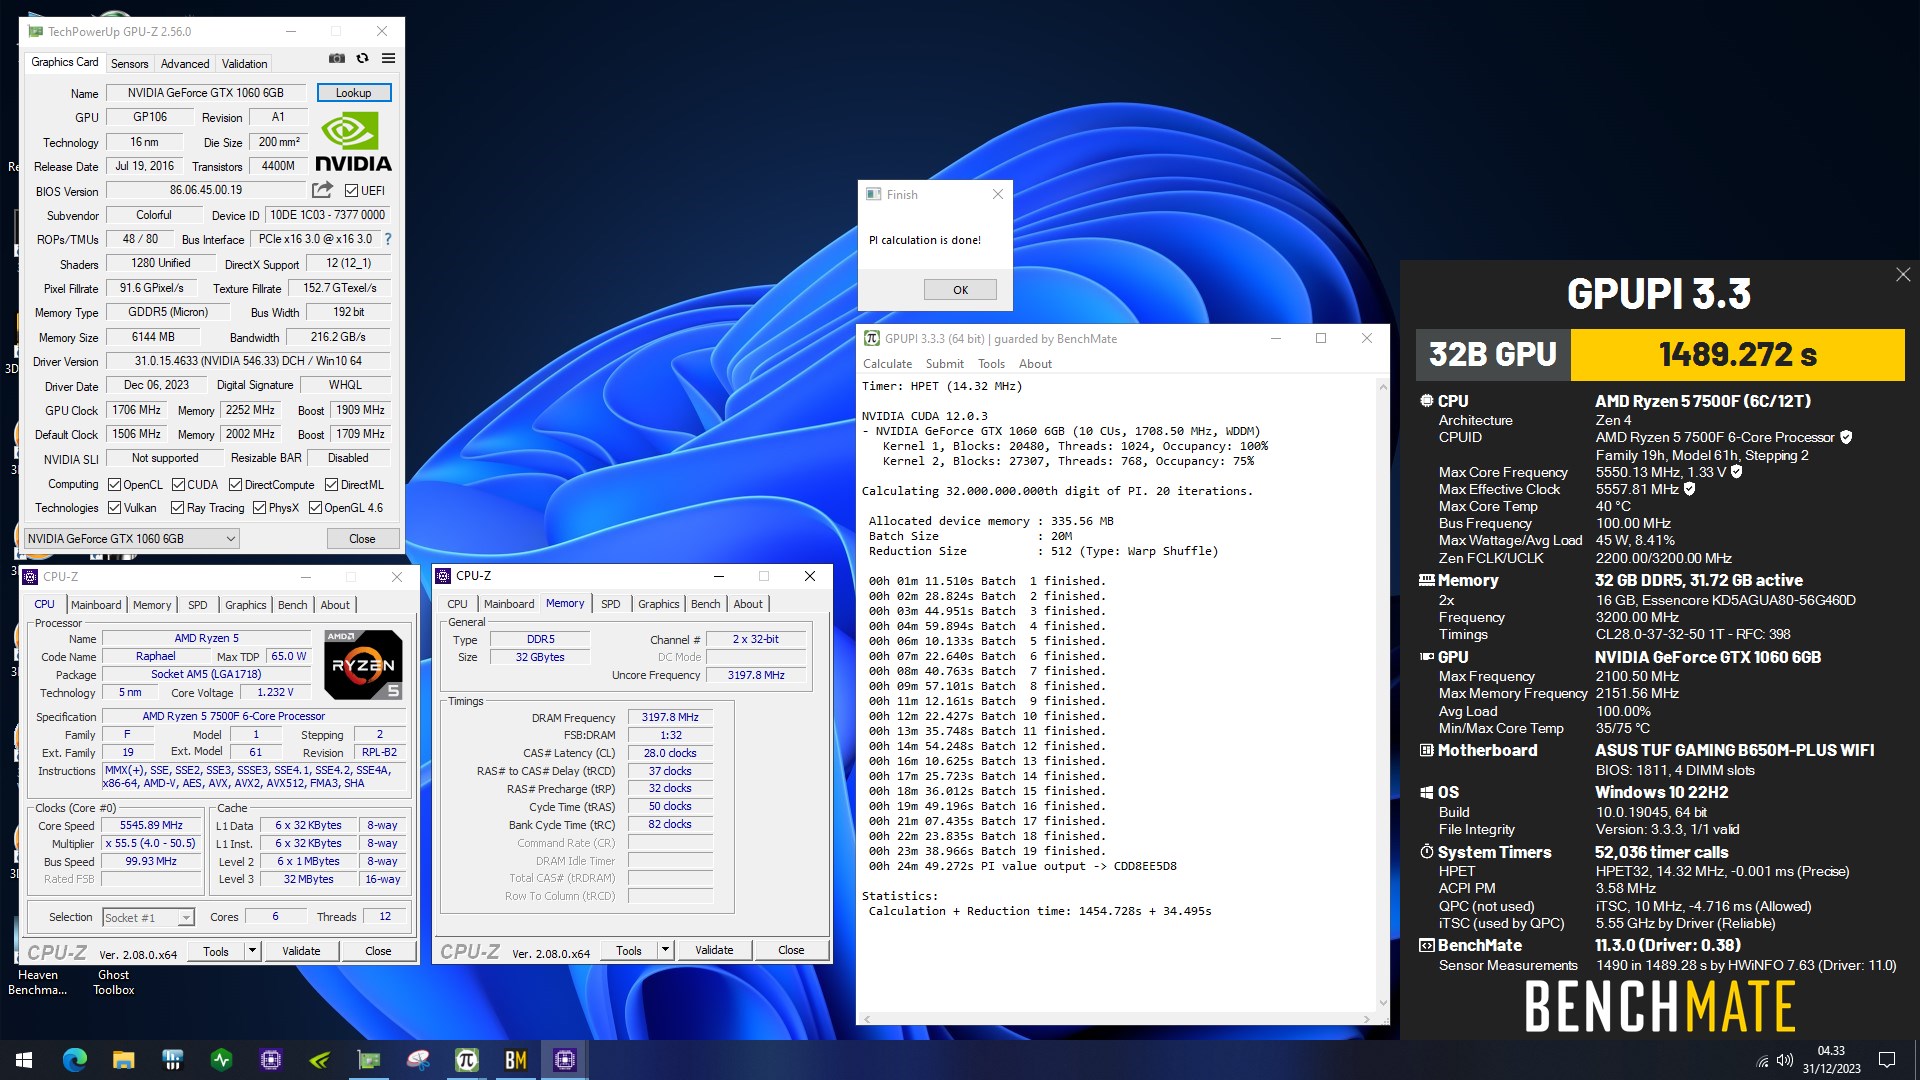Toggle the OpenCL checkbox
Screen dimensions: 1920x1080
click(114, 485)
